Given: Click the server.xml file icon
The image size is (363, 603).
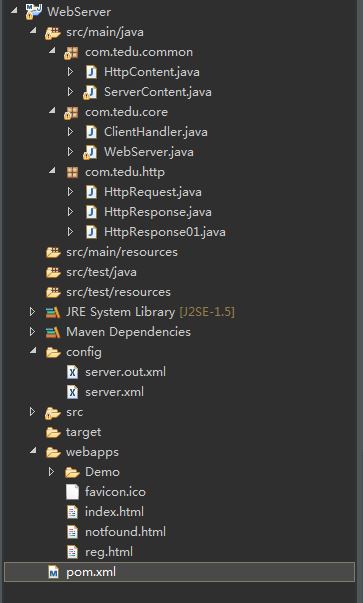Looking at the screenshot, I should pyautogui.click(x=72, y=392).
